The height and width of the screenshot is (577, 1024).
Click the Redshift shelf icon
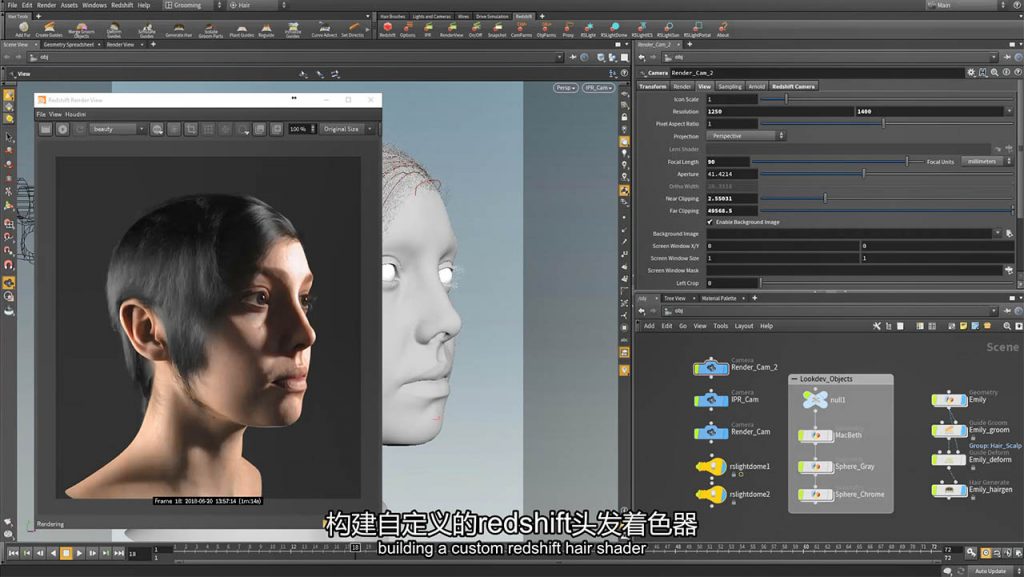tap(387, 29)
